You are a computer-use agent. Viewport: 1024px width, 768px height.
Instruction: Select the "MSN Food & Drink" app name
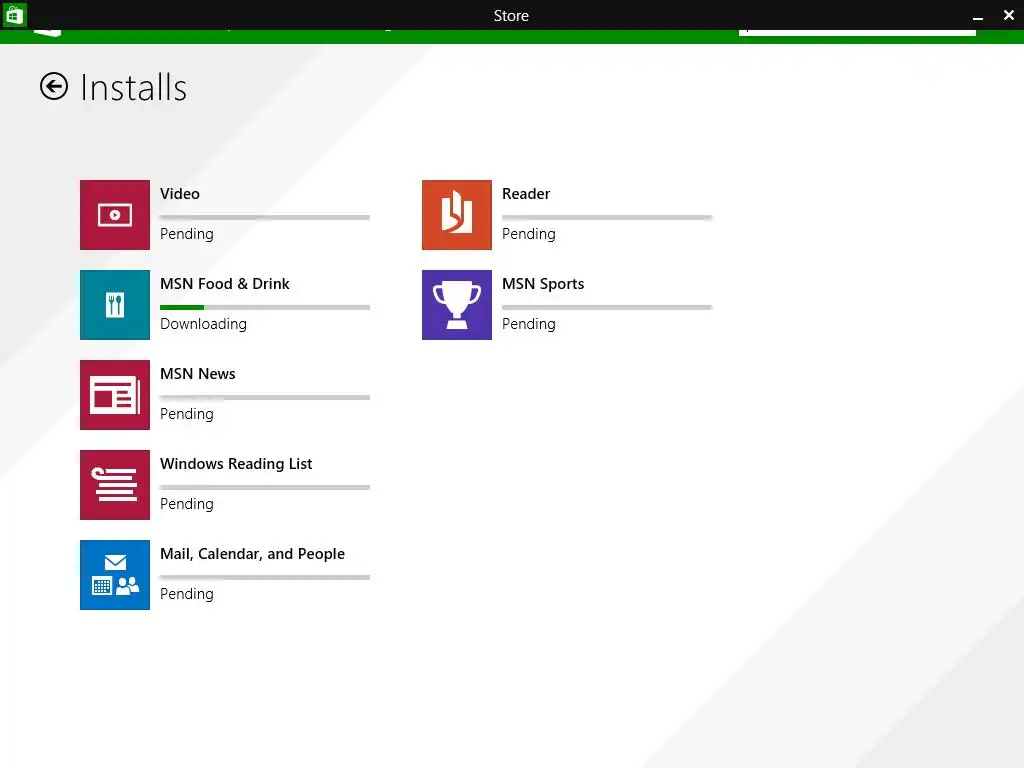pyautogui.click(x=225, y=284)
